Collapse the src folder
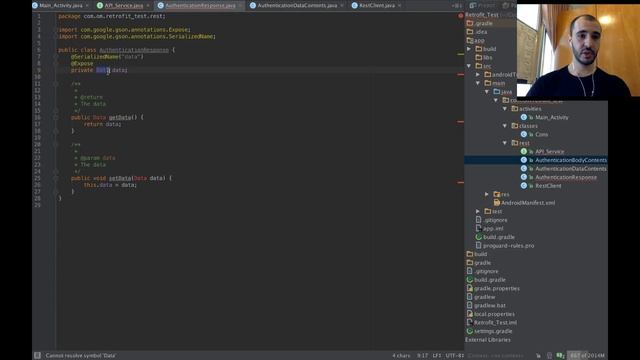This screenshot has width=640, height=360. [469, 66]
